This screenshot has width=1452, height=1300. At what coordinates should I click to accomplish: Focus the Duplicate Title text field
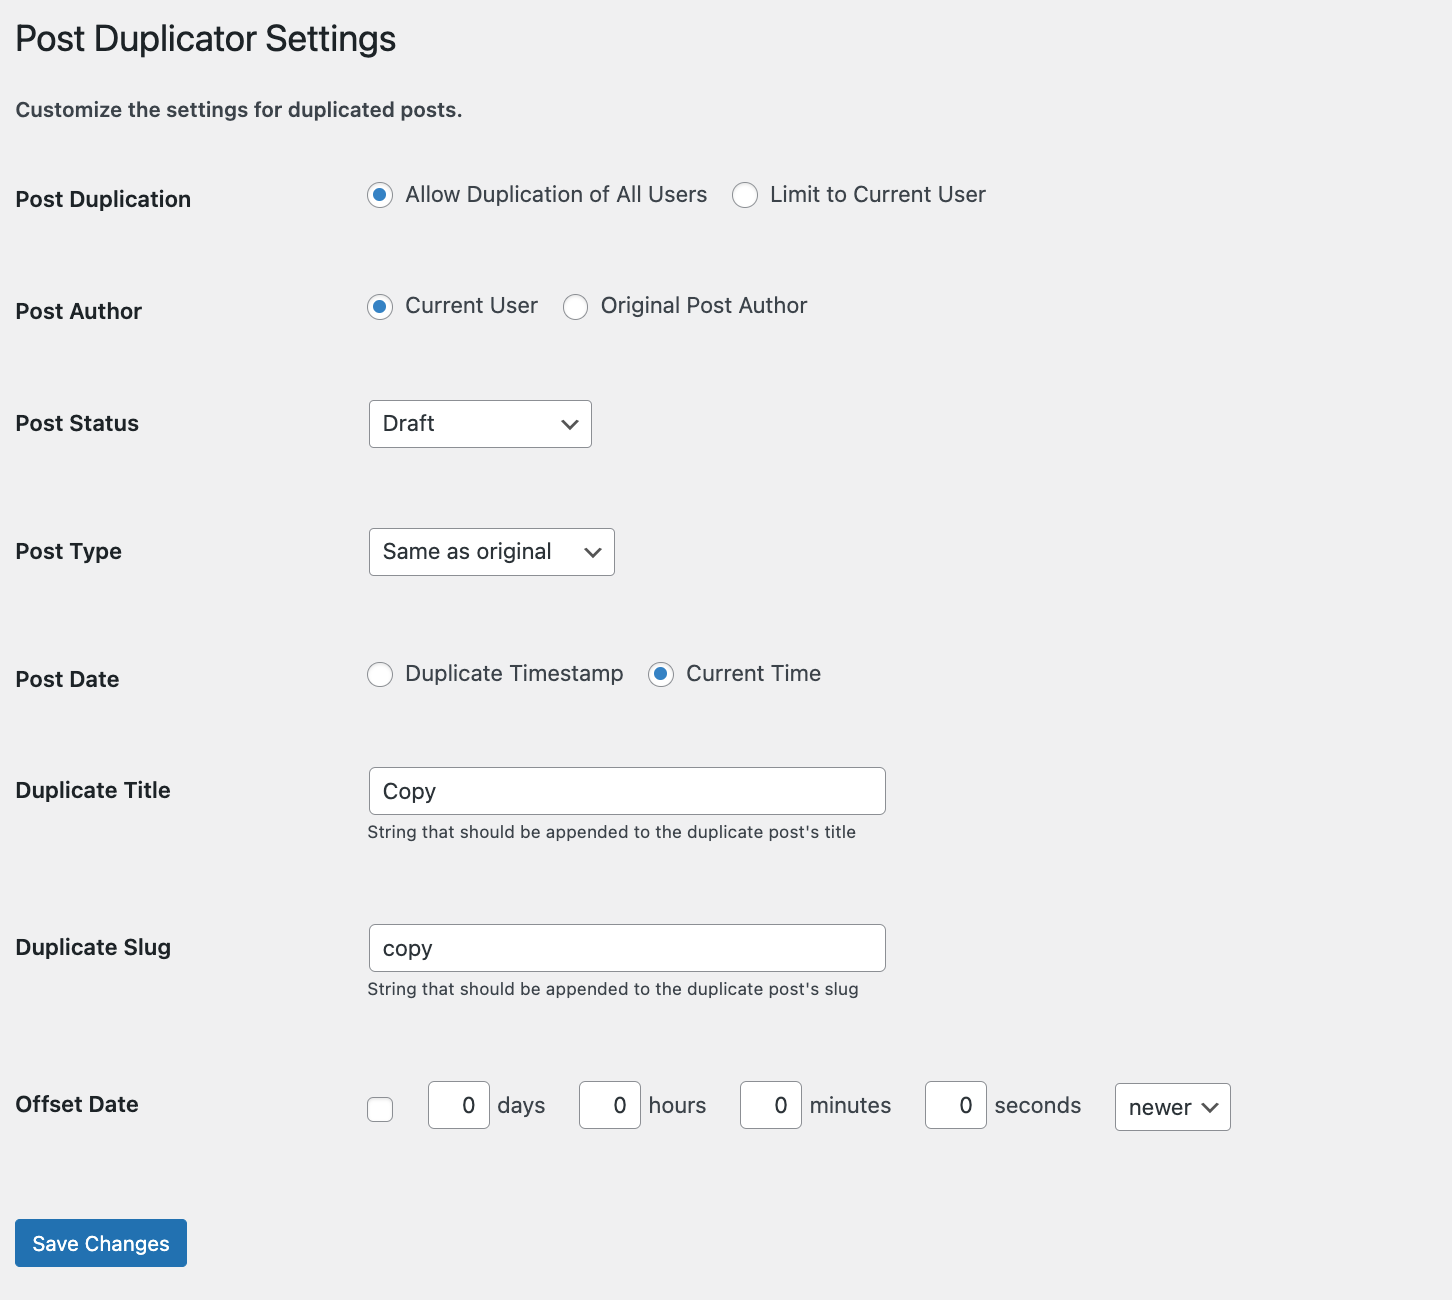tap(627, 790)
